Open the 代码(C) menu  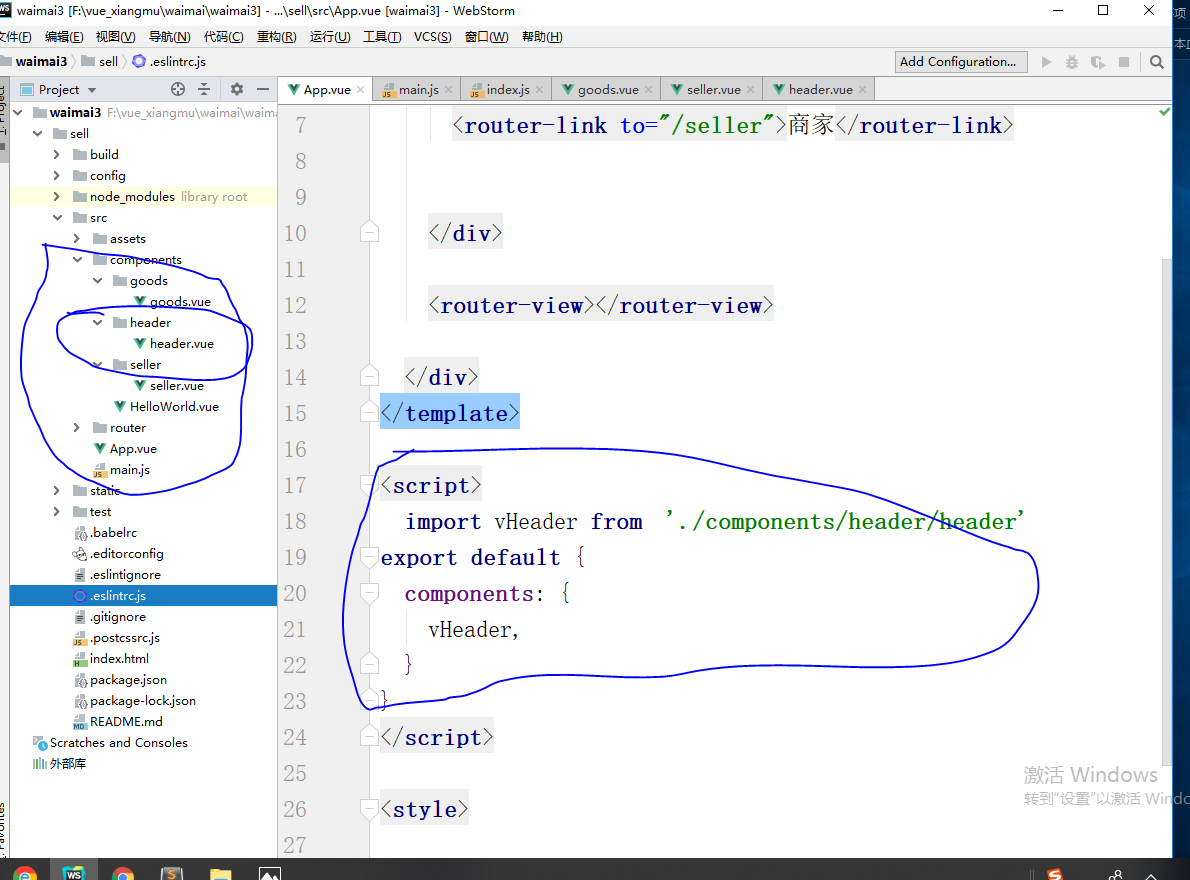(223, 36)
